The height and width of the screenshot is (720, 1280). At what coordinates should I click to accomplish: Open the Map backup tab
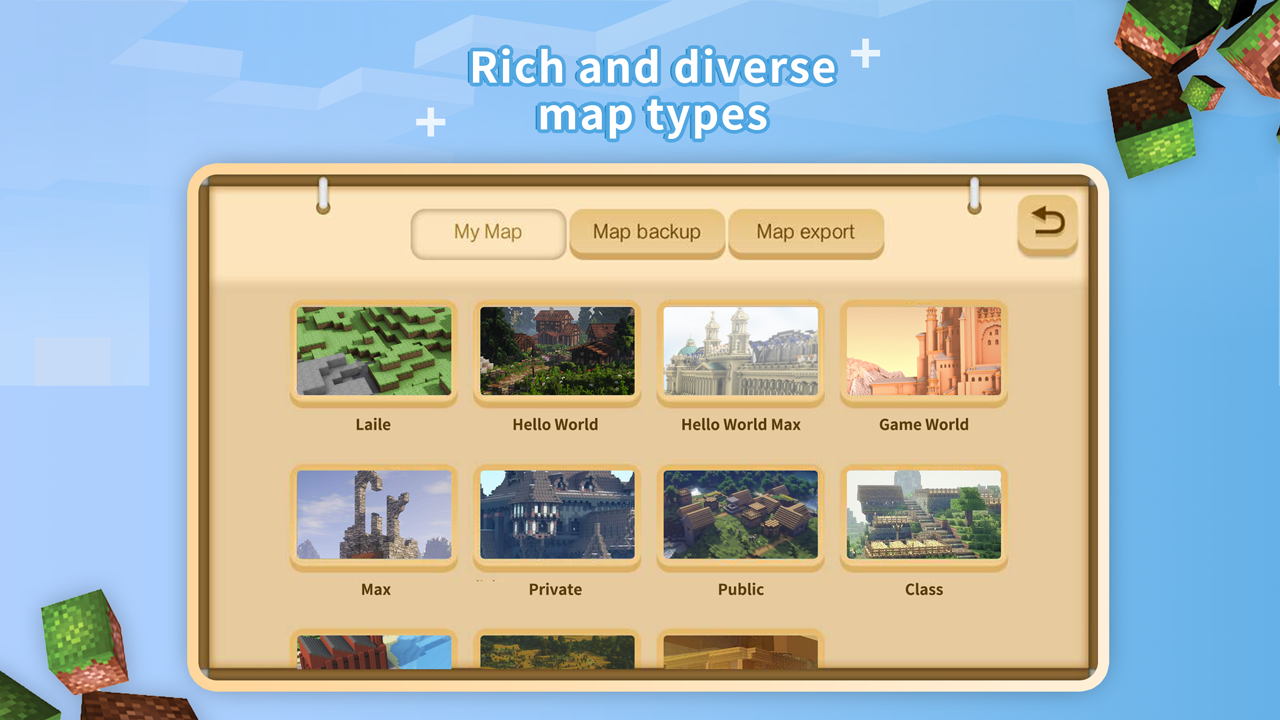coord(647,232)
